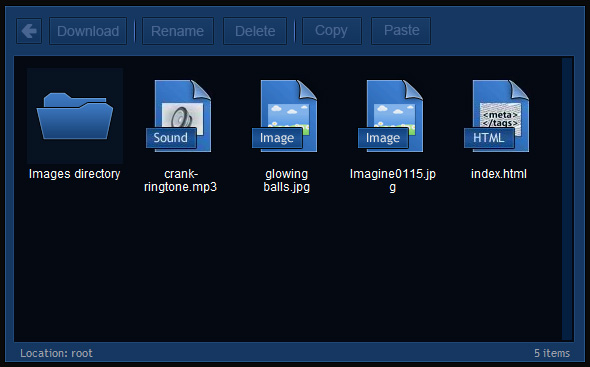Click the "glowing balls.jpg" file name
The width and height of the screenshot is (590, 367).
287,180
